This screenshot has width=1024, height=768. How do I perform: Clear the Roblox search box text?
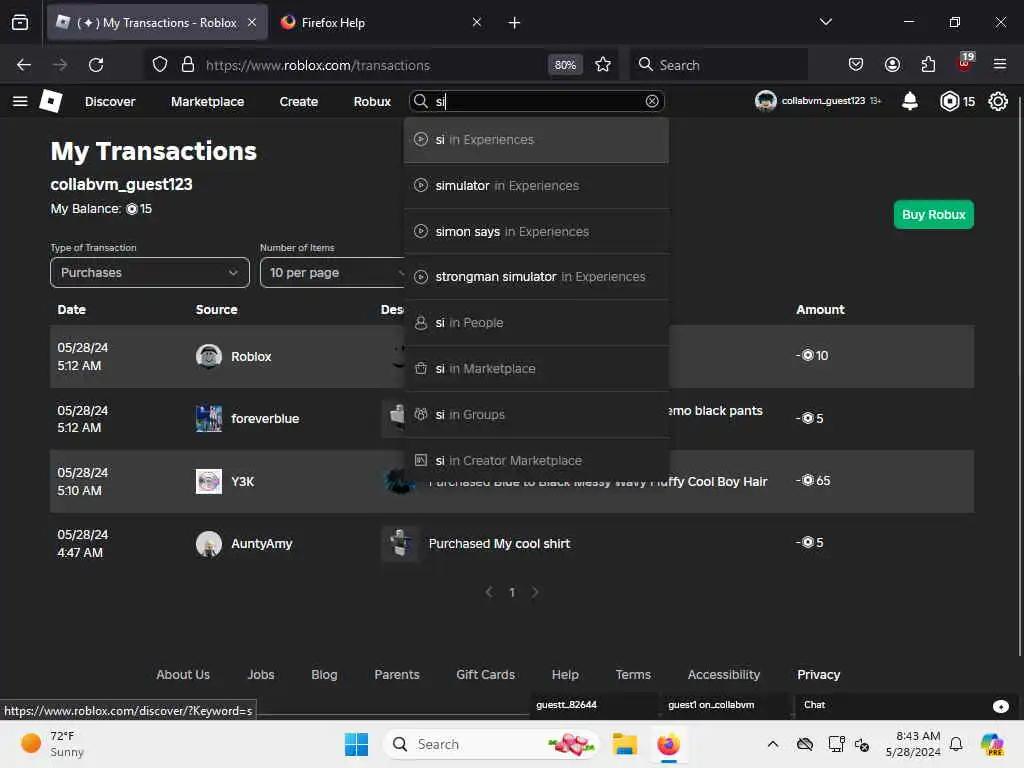652,101
